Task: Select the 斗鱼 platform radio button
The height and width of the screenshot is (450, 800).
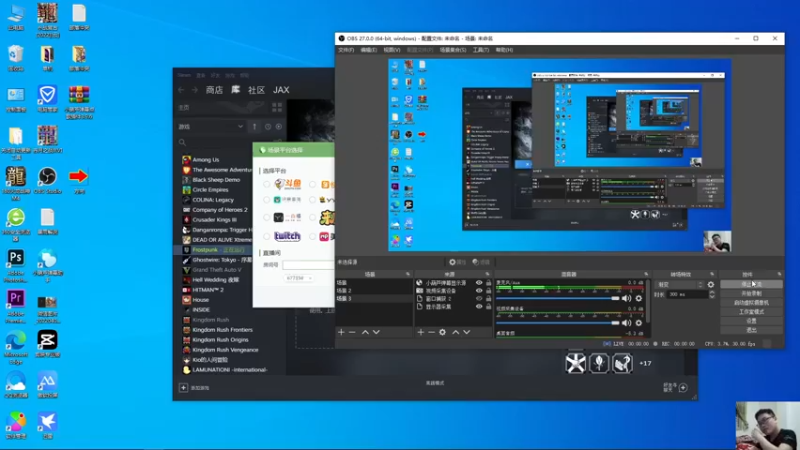Action: click(x=266, y=184)
